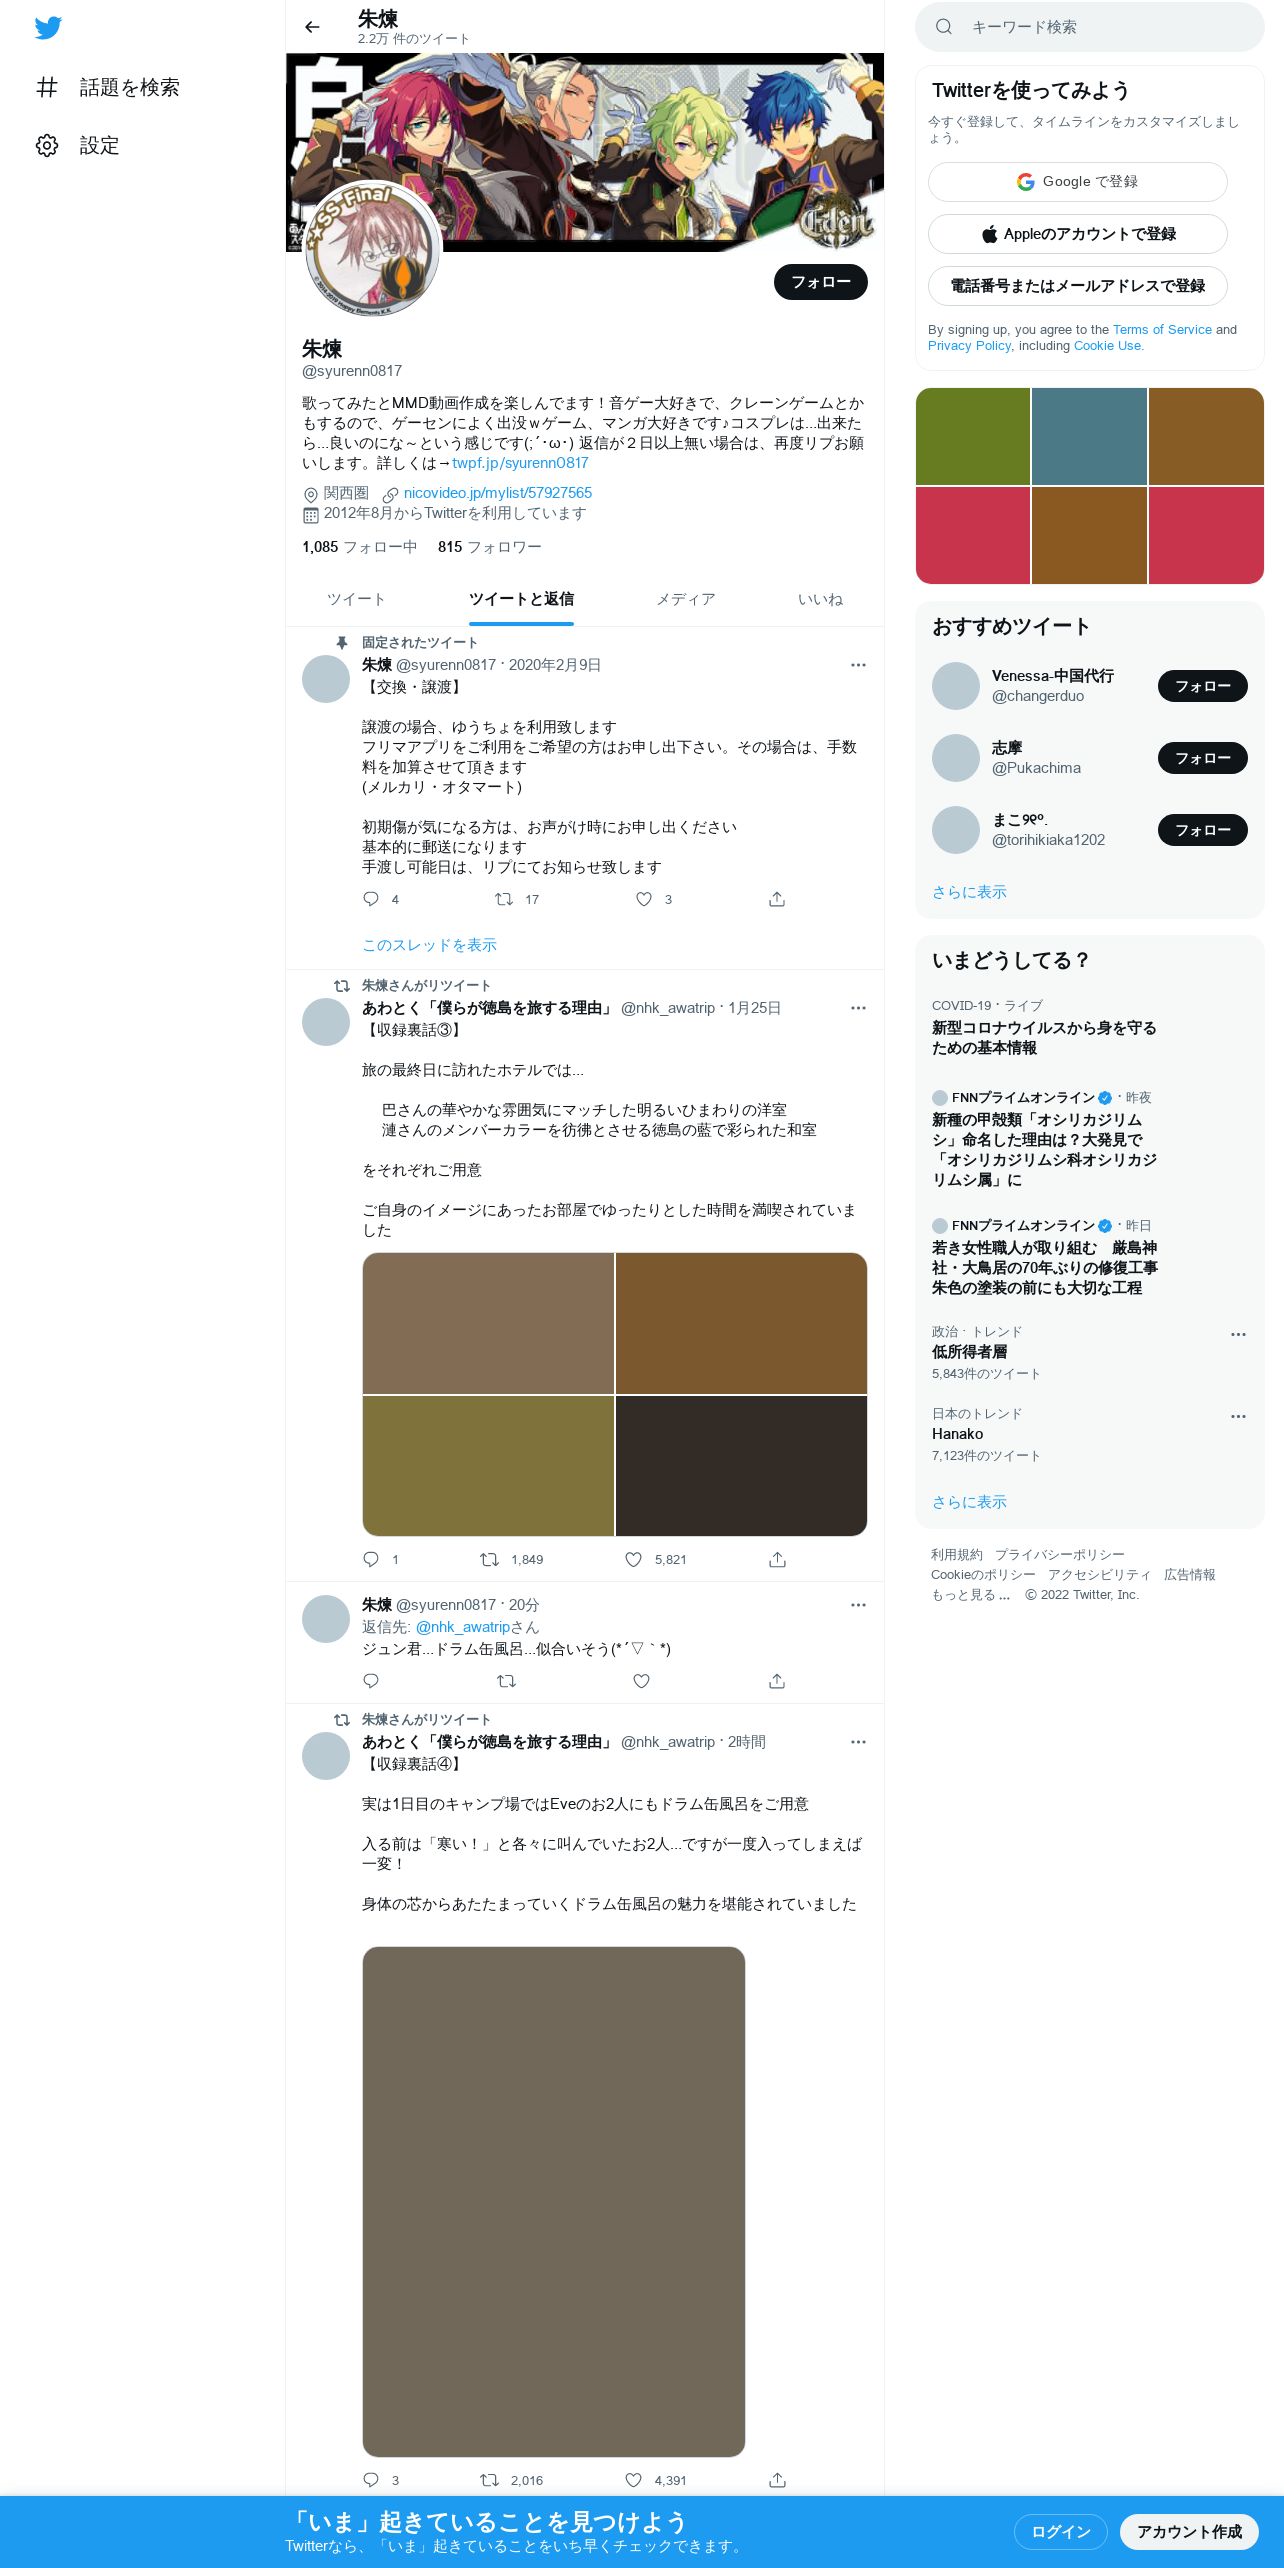Image resolution: width=1284 pixels, height=2568 pixels.
Task: Open more menu on pinned tweet
Action: point(858,665)
